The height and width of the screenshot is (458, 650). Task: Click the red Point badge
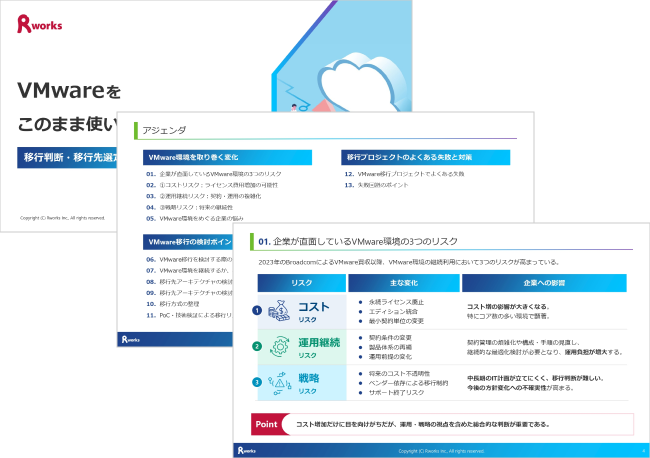[x=267, y=424]
